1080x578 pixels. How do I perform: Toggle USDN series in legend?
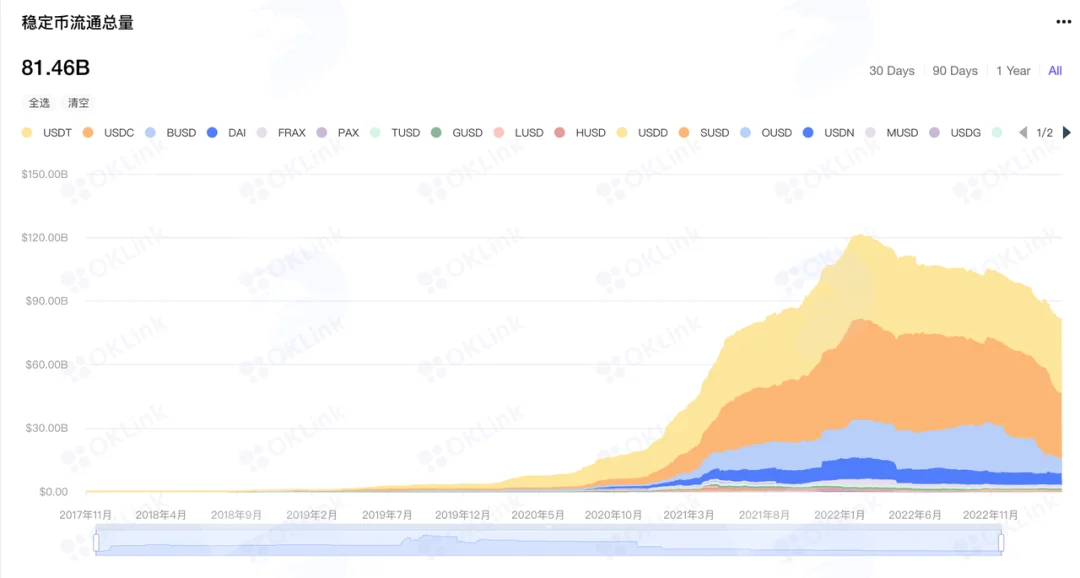click(828, 132)
